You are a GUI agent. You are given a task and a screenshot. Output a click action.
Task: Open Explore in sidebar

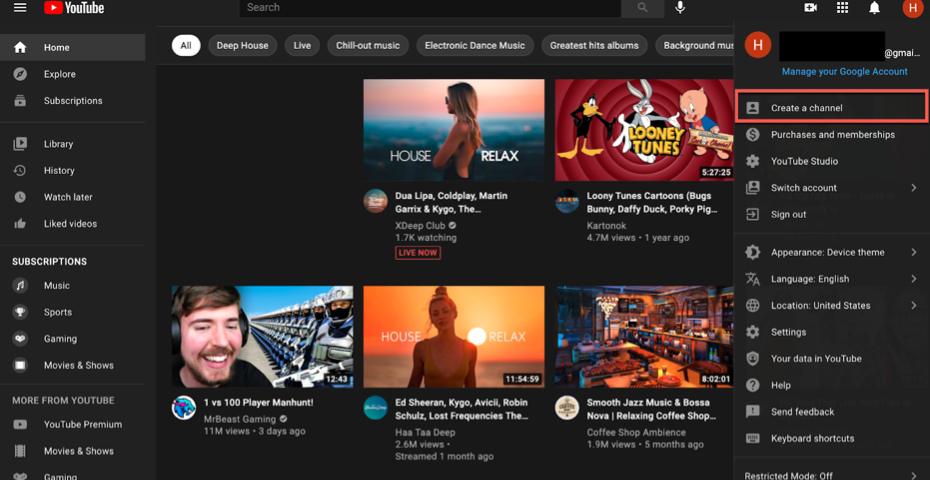tap(72, 74)
